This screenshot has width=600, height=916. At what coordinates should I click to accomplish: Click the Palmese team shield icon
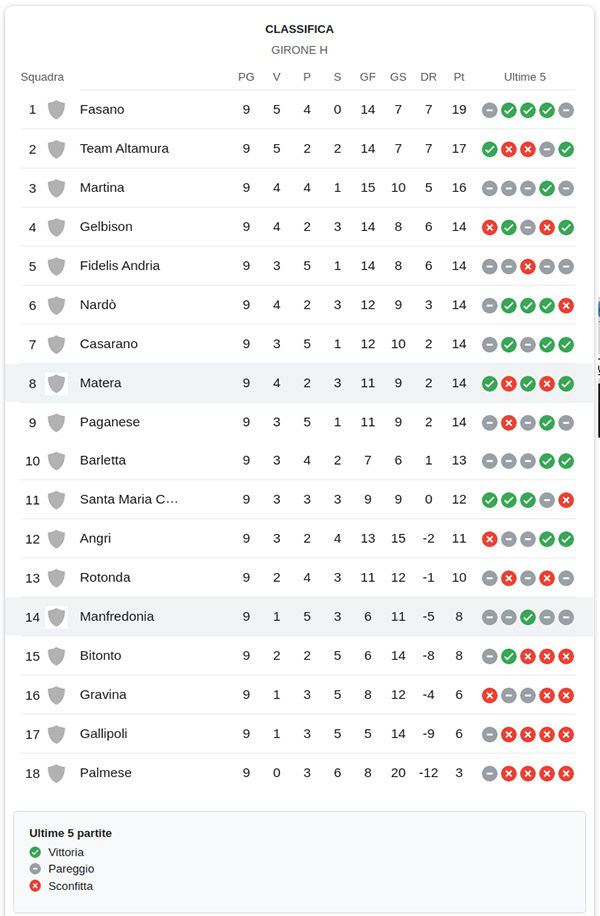coord(56,773)
